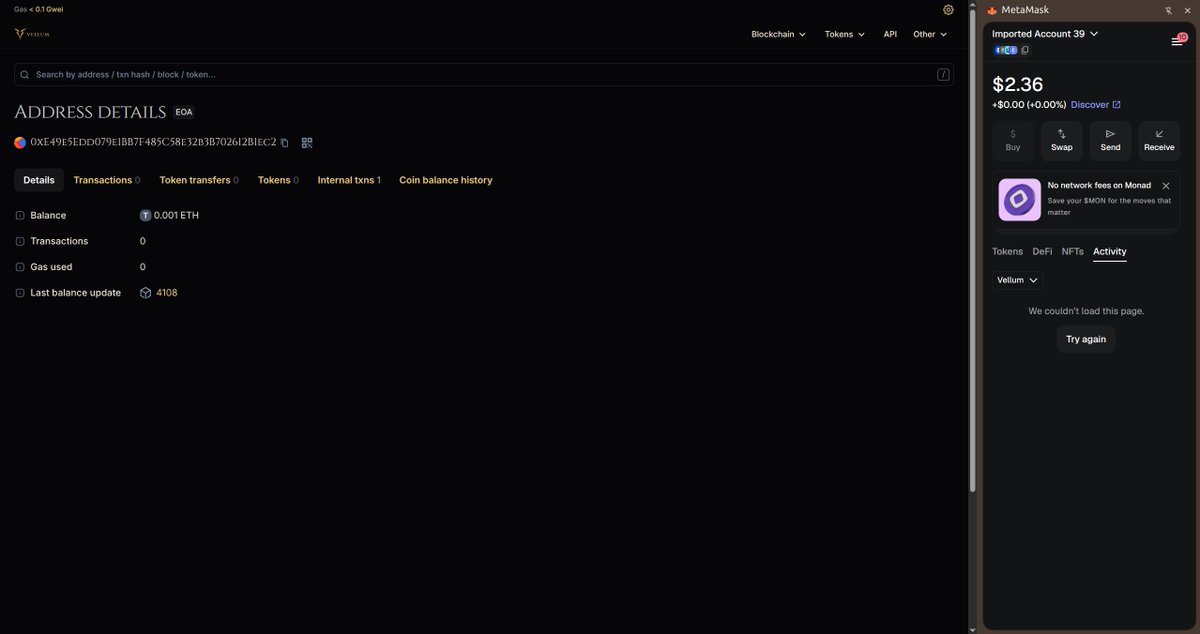The width and height of the screenshot is (1200, 634).
Task: Click the search magnifier icon
Action: 25,74
